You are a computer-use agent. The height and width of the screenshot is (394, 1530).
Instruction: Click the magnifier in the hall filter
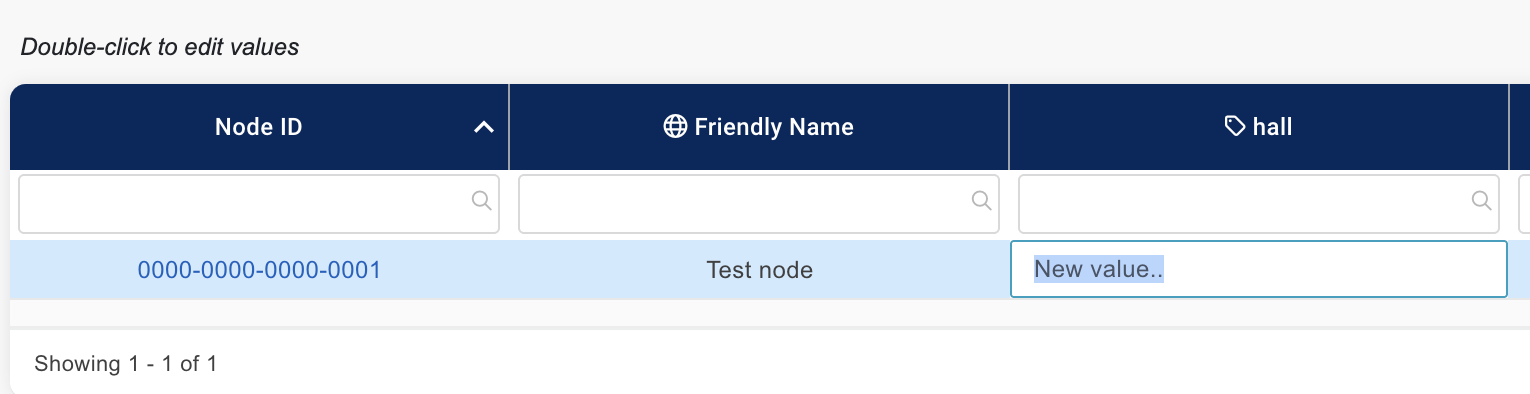(1481, 201)
